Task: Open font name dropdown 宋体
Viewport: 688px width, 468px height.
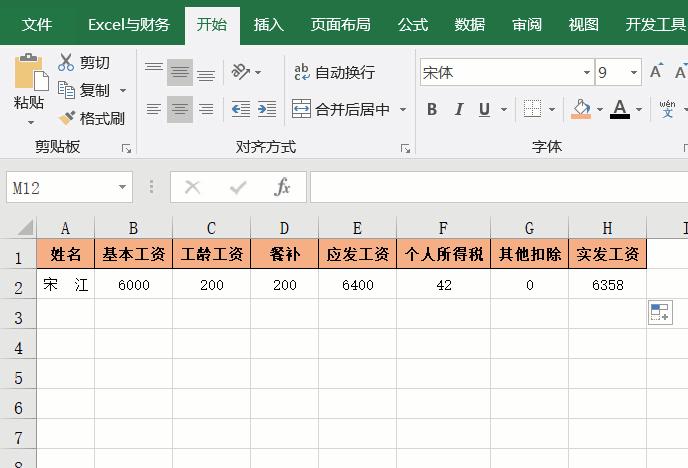Action: coord(586,73)
